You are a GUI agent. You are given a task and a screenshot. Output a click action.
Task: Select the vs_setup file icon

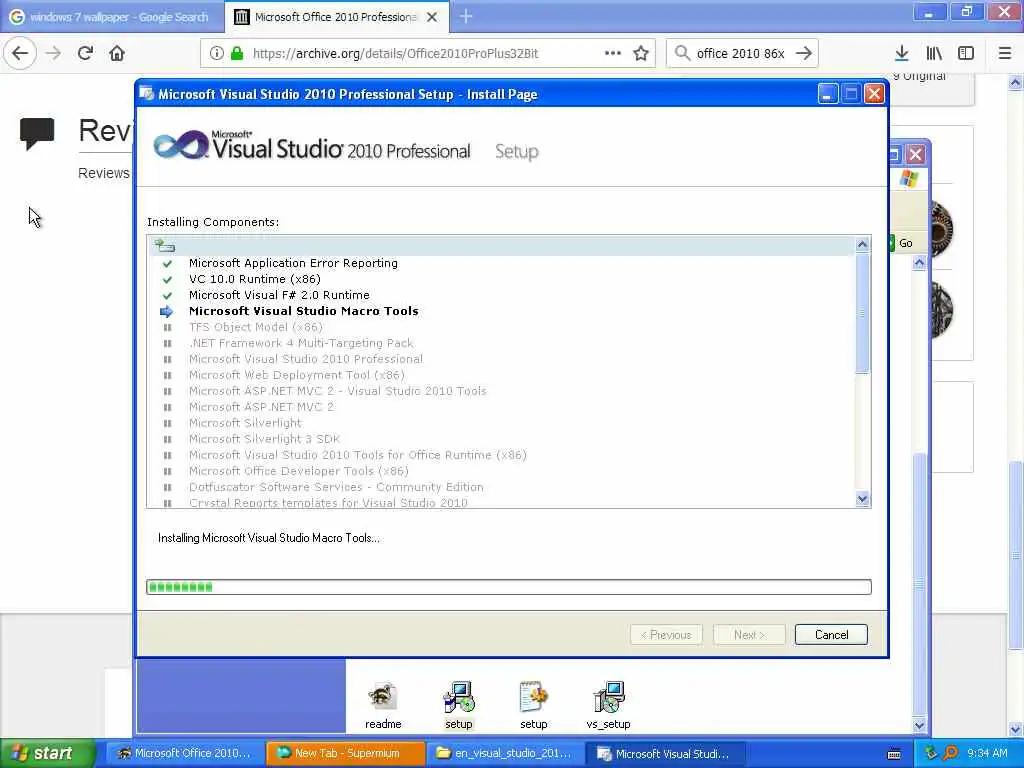(x=608, y=706)
